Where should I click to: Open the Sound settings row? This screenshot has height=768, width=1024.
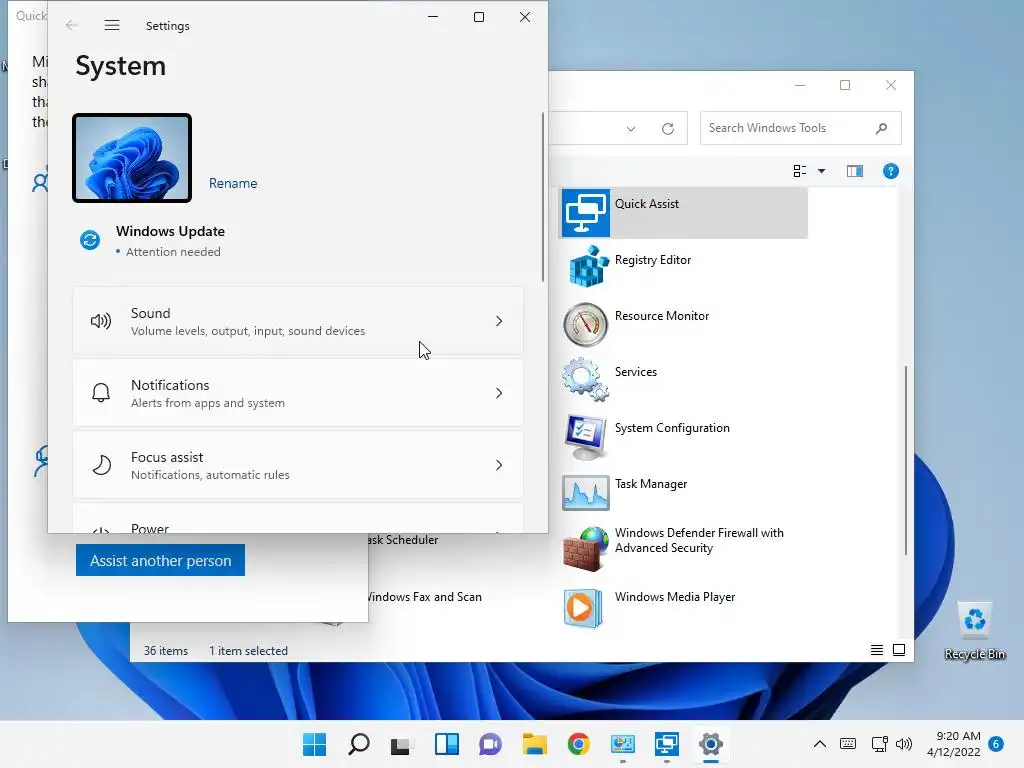298,321
